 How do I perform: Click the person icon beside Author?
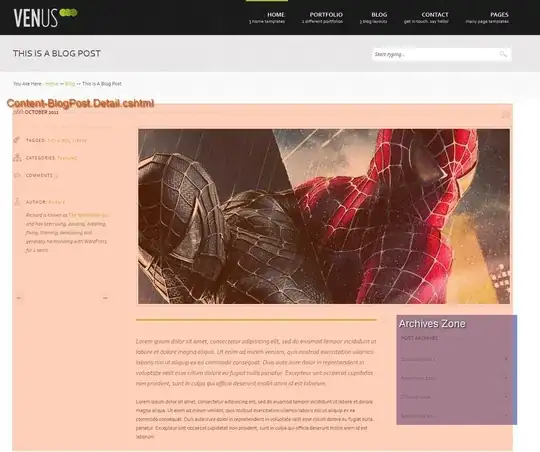point(17,202)
